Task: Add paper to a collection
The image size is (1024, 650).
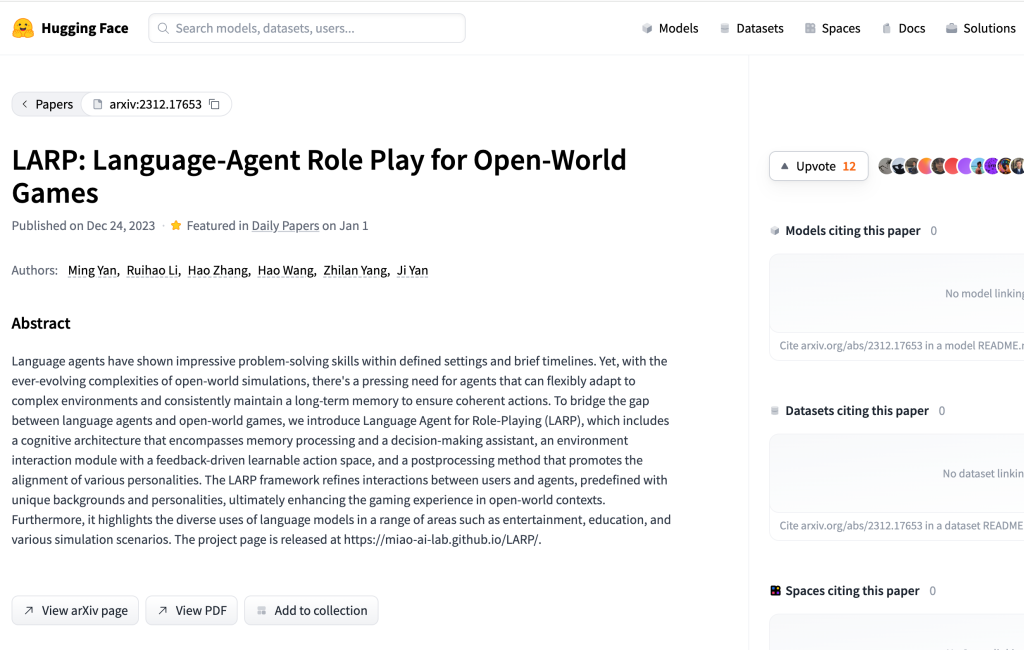Action: click(311, 610)
